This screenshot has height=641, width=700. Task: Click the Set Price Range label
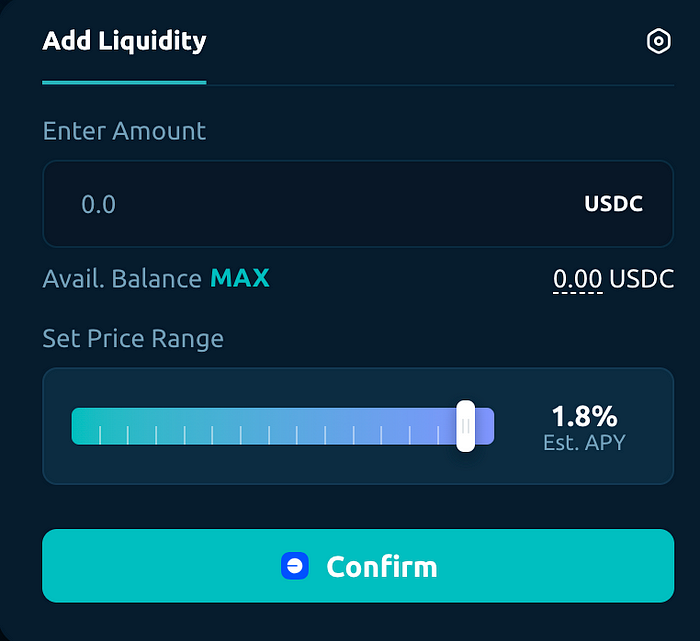click(133, 338)
